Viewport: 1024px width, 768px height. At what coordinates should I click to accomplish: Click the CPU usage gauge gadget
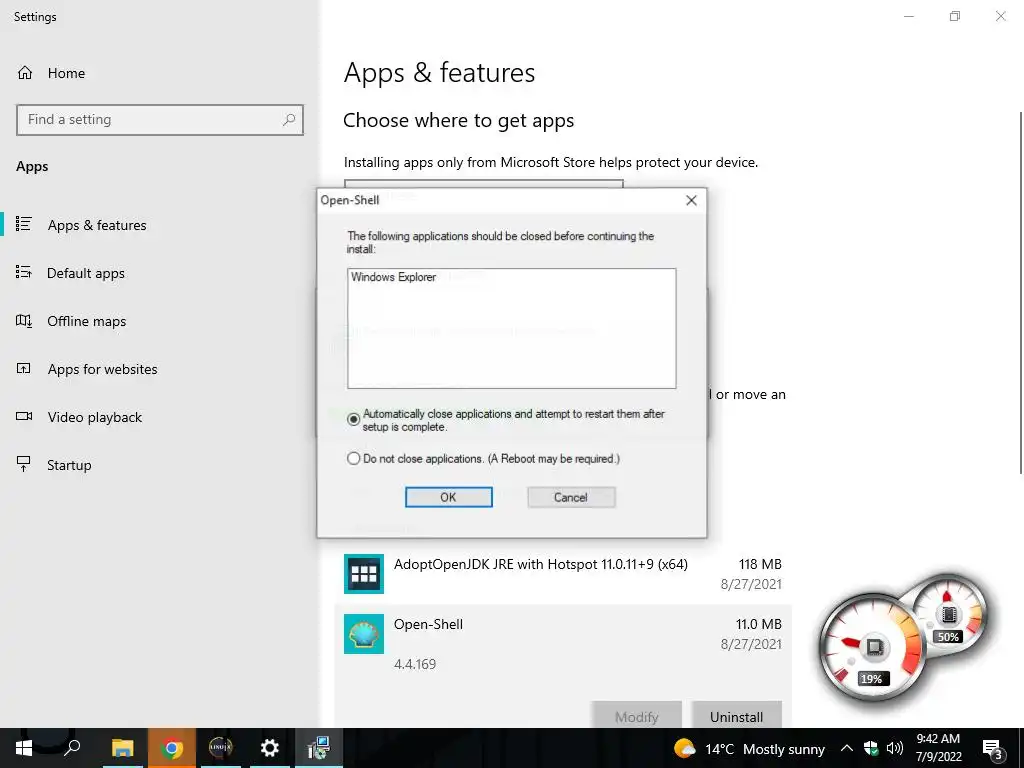tap(871, 649)
